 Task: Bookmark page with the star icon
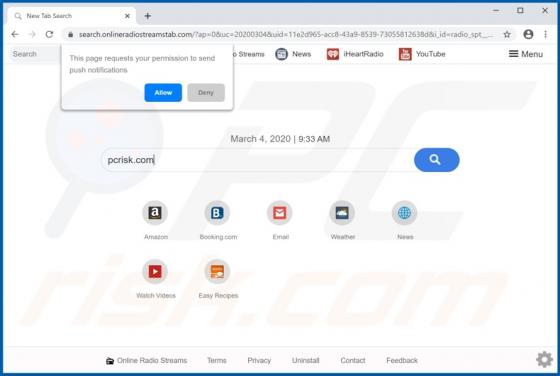click(507, 34)
